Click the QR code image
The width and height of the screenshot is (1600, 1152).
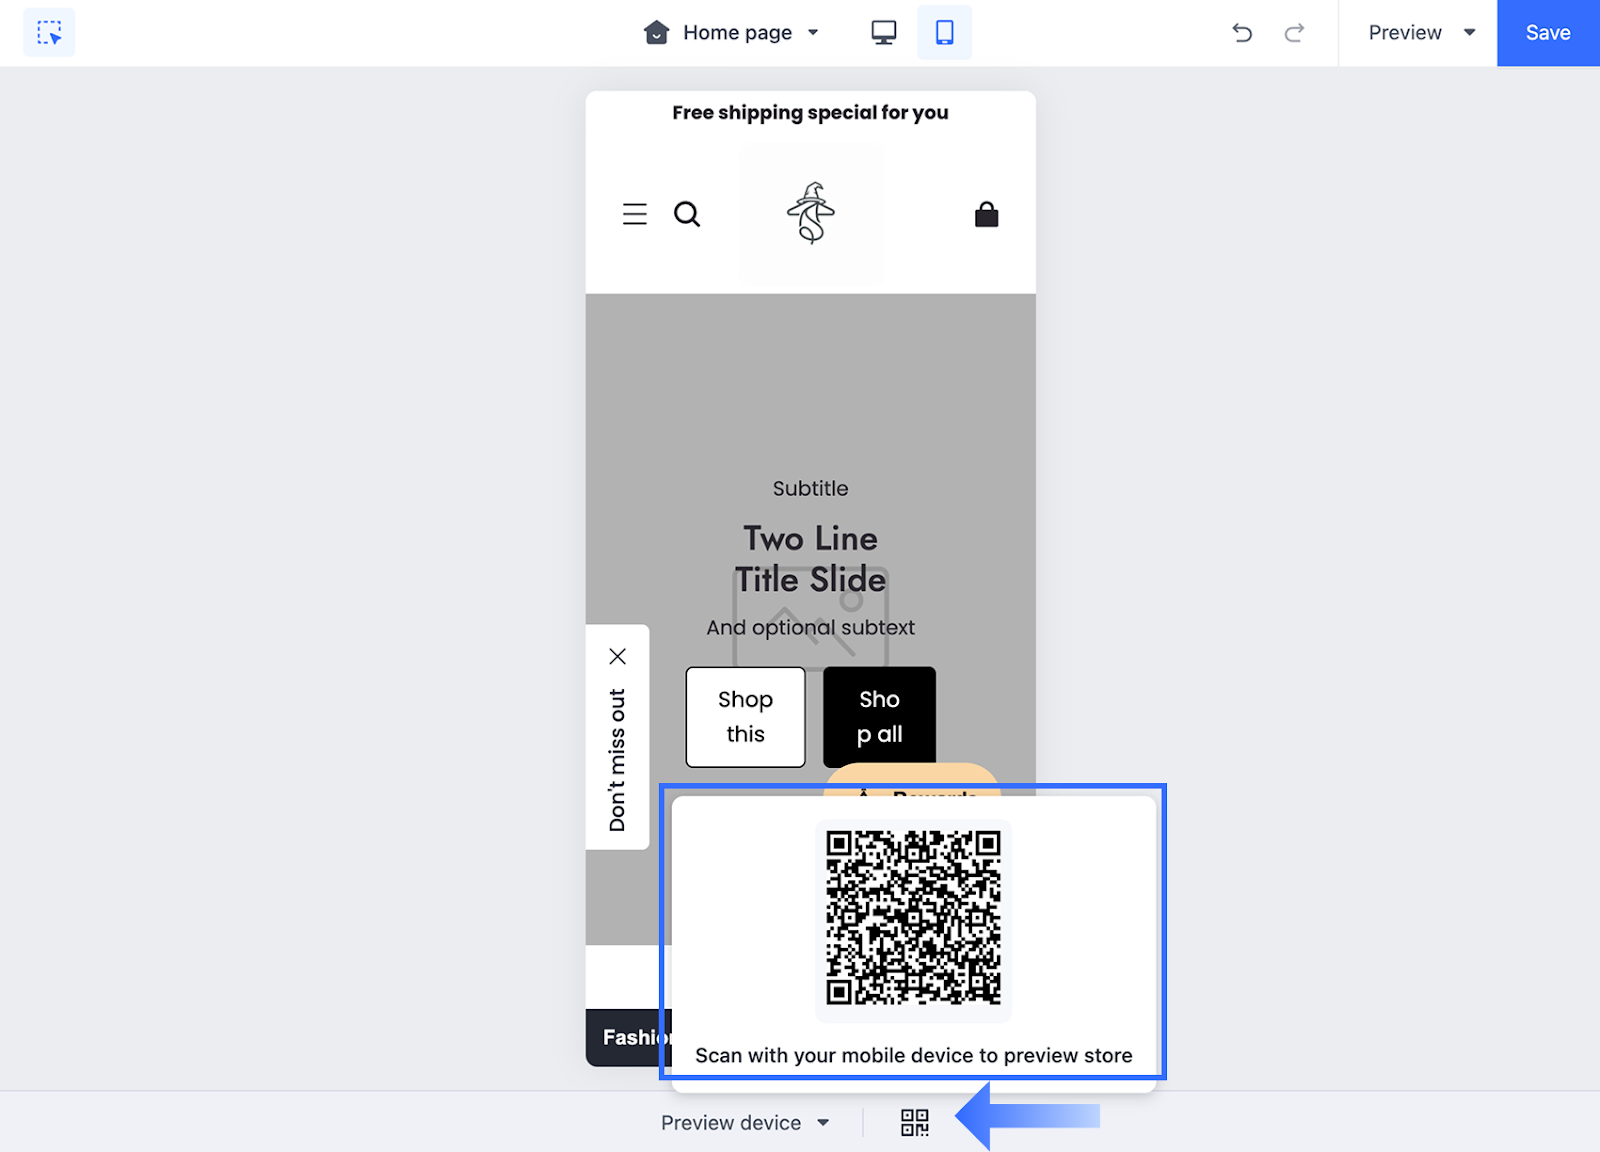914,917
